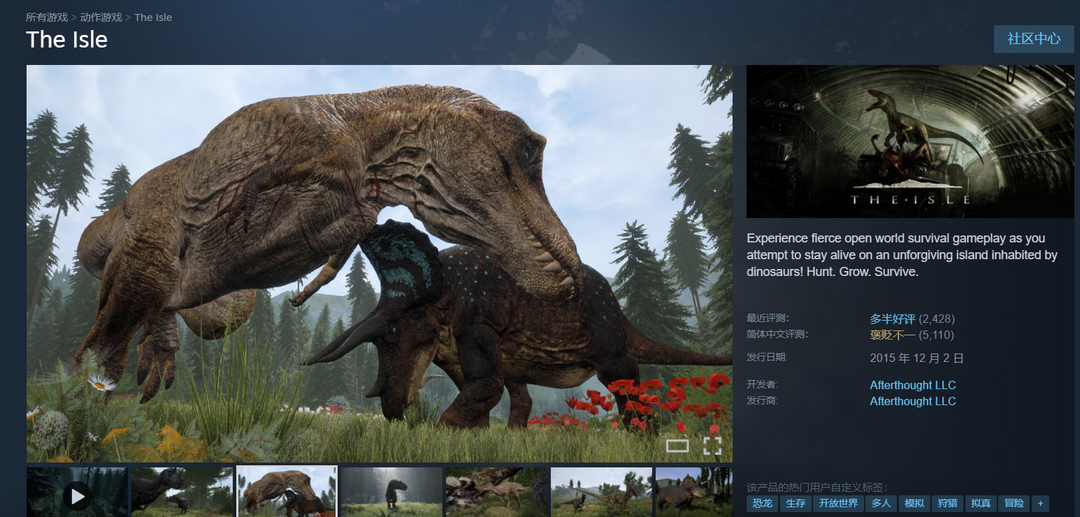This screenshot has height=517, width=1080.
Task: Click the 2015 年 12 月 2 日 release date
Action: (x=917, y=358)
